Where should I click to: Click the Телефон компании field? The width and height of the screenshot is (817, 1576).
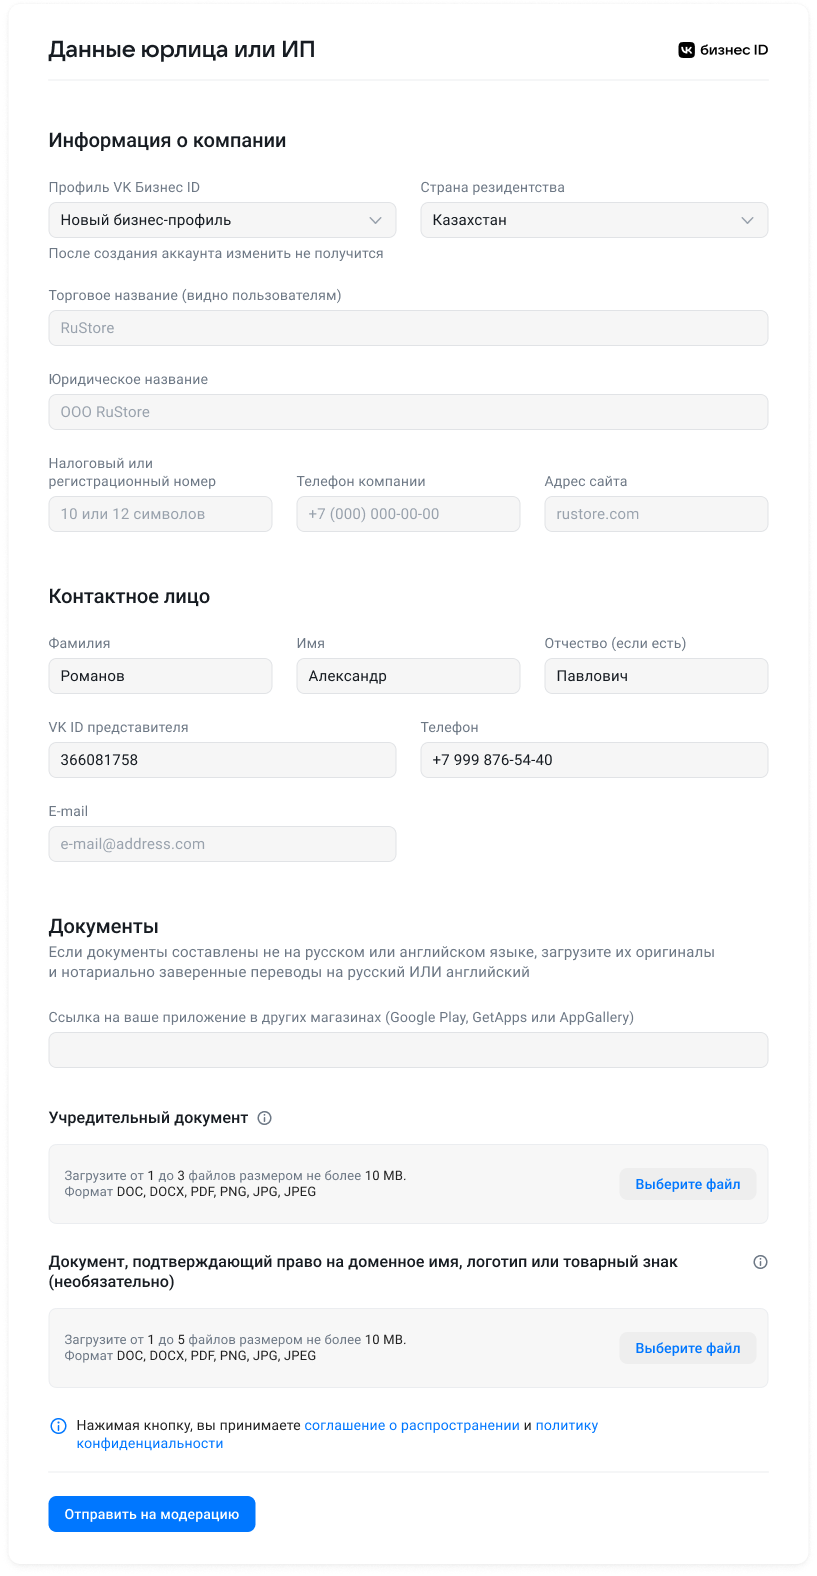coord(408,514)
